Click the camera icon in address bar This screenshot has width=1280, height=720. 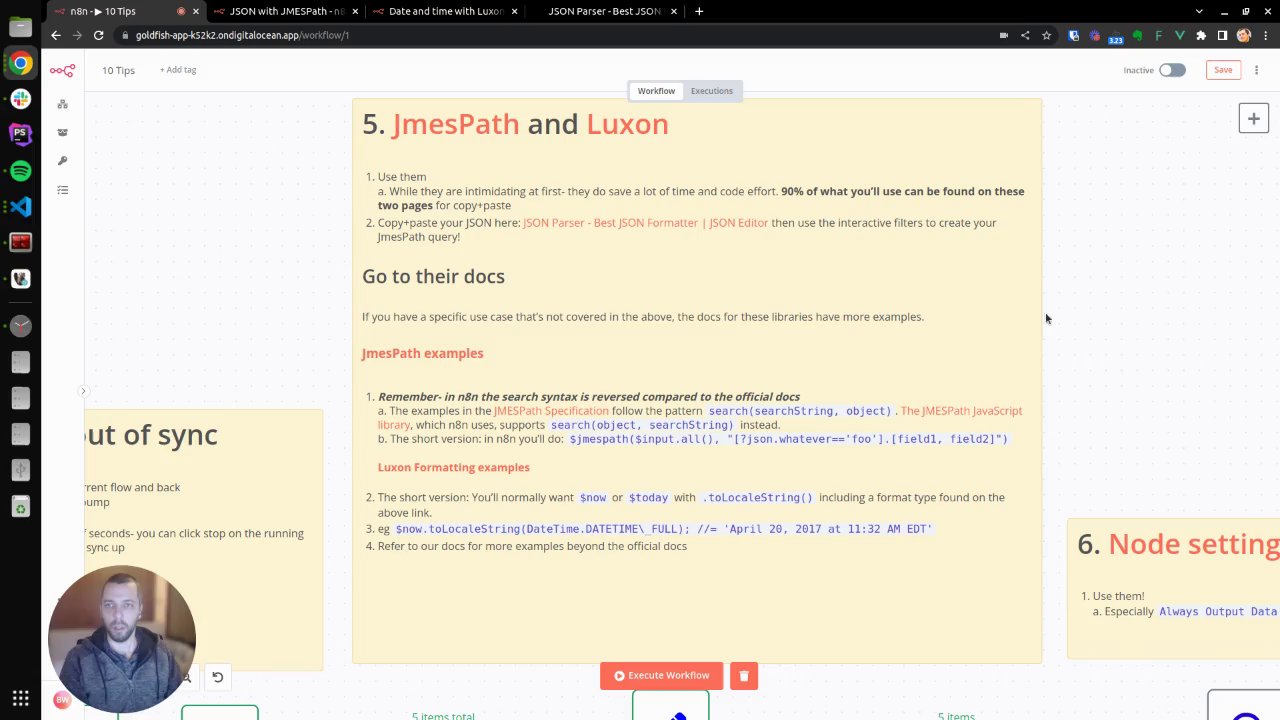point(1004,35)
